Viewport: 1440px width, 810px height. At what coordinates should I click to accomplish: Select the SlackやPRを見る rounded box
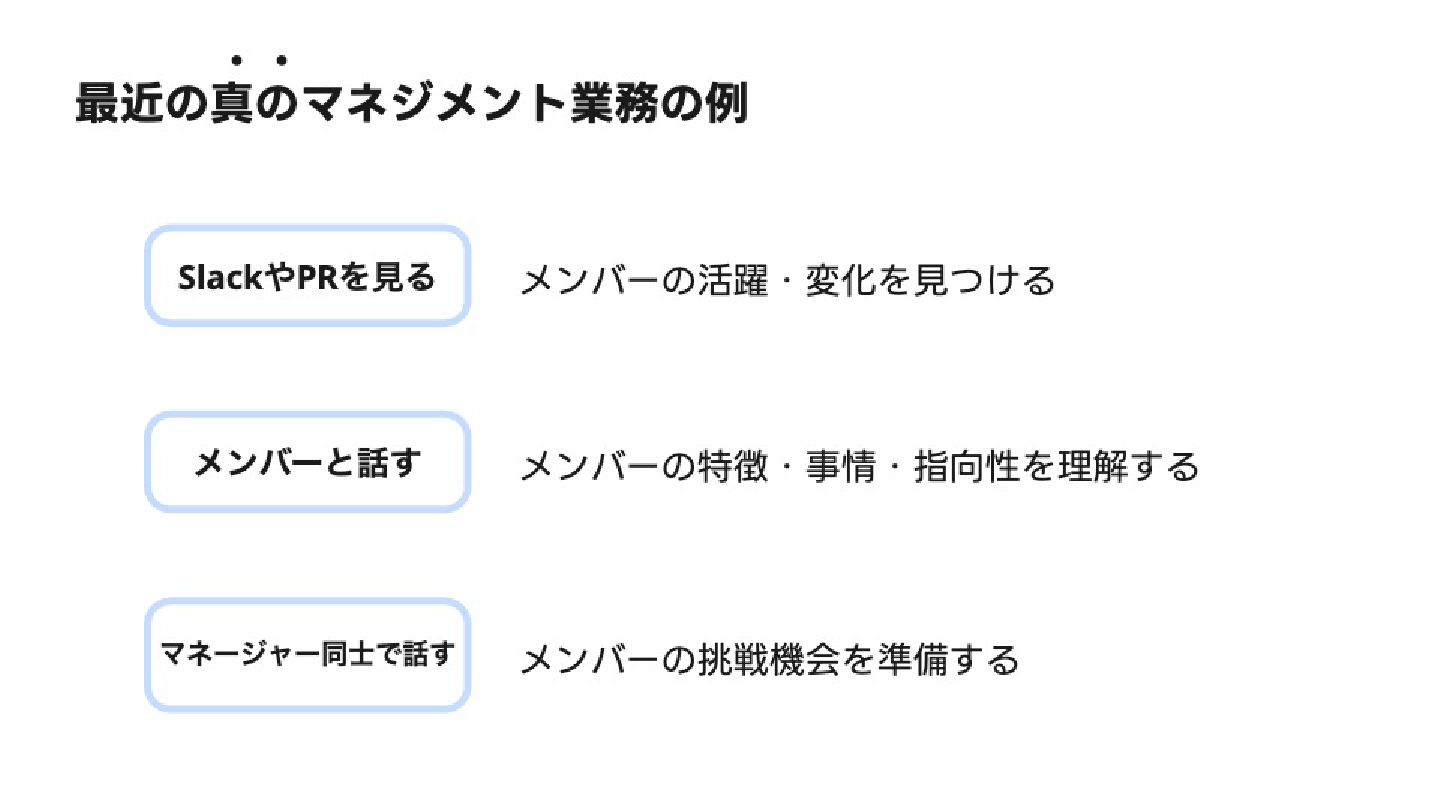307,276
